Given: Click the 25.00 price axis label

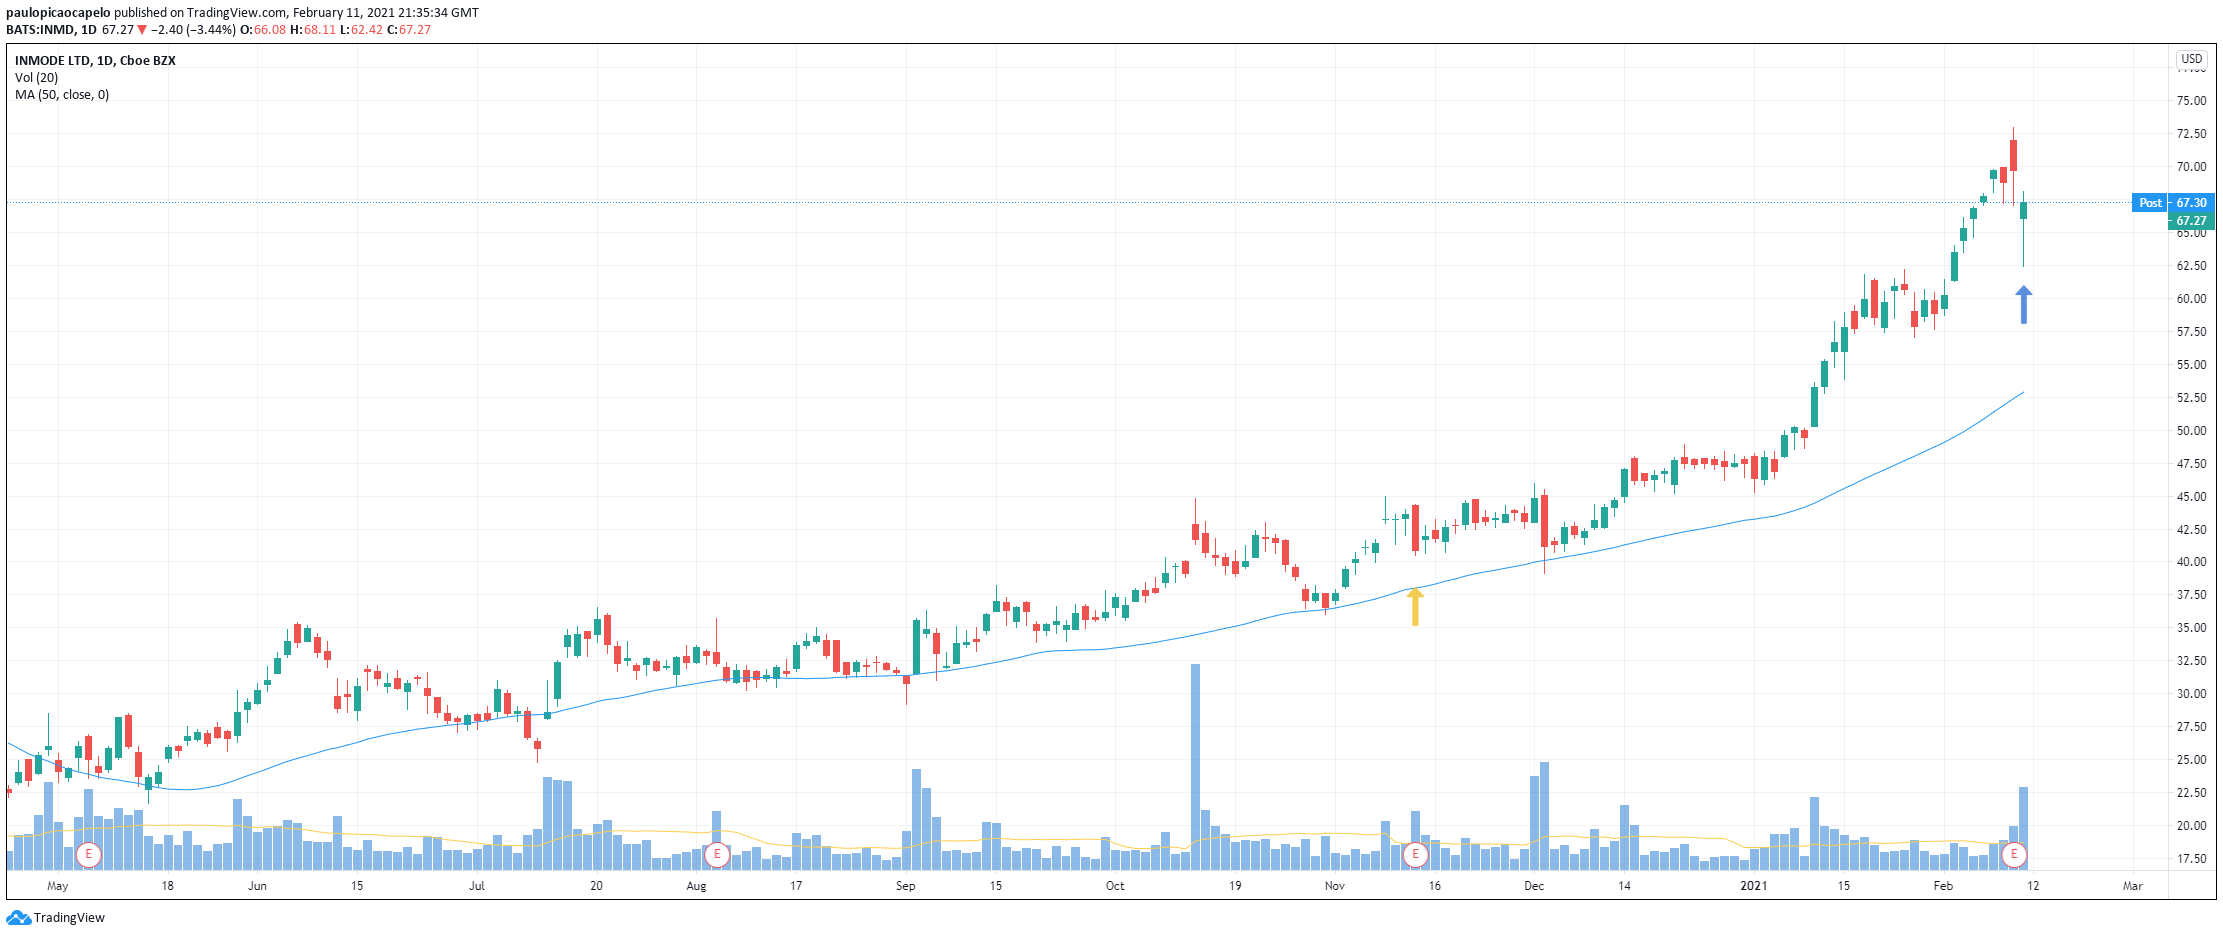Looking at the screenshot, I should (2191, 760).
